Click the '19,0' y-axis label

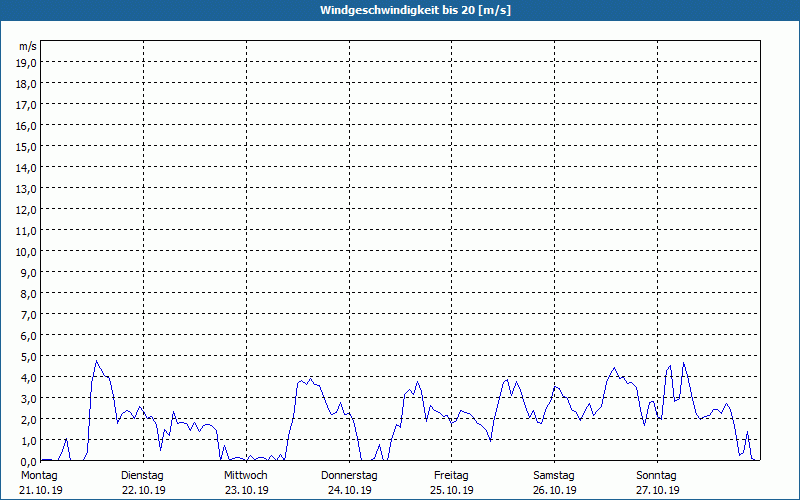coord(27,62)
